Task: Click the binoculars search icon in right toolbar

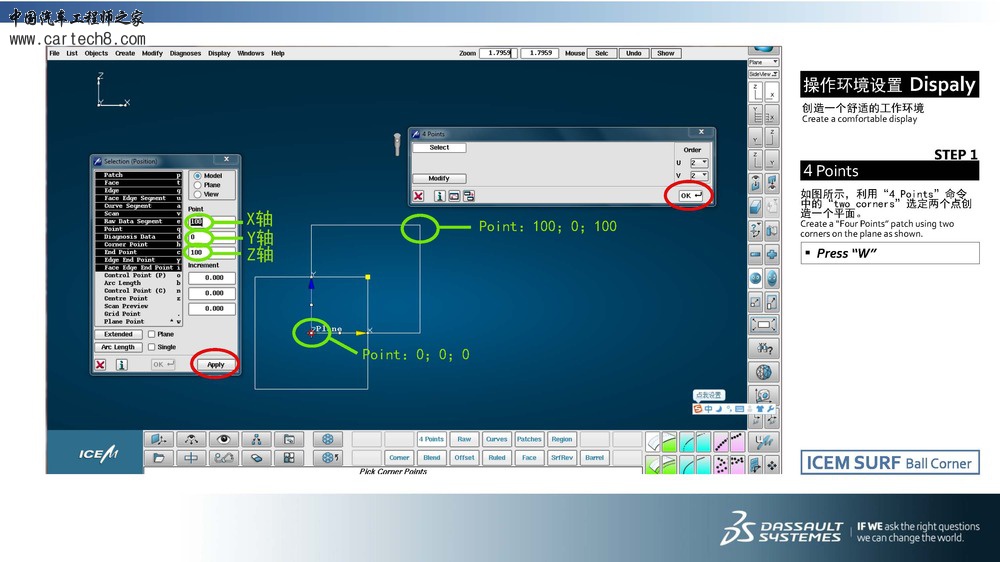Action: coord(764,348)
